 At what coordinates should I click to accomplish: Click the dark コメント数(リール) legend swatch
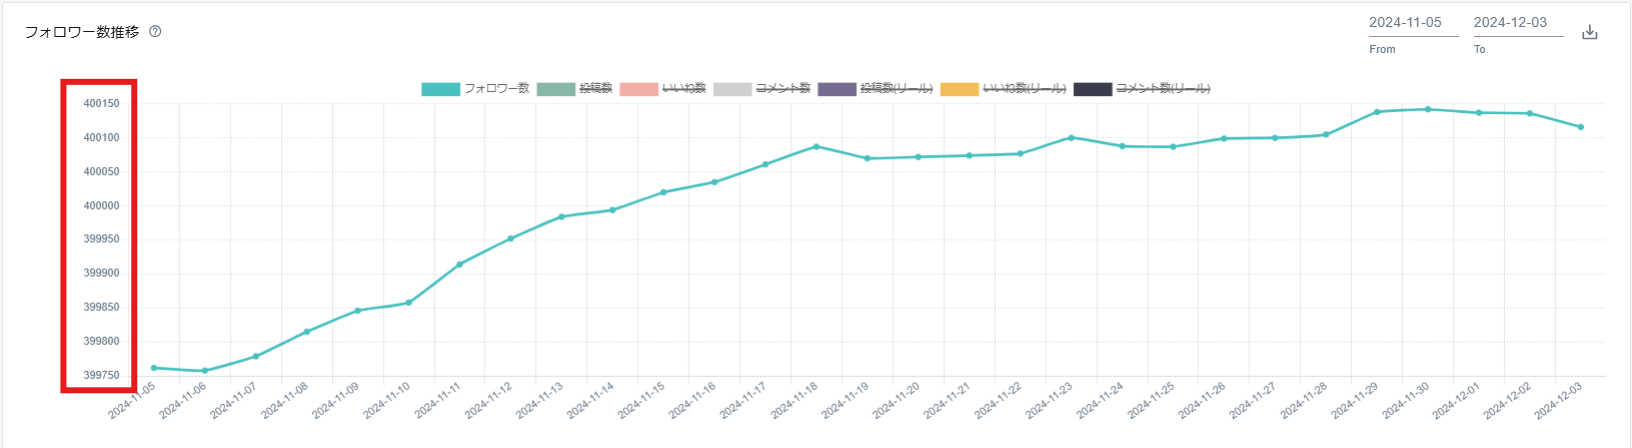(1092, 89)
